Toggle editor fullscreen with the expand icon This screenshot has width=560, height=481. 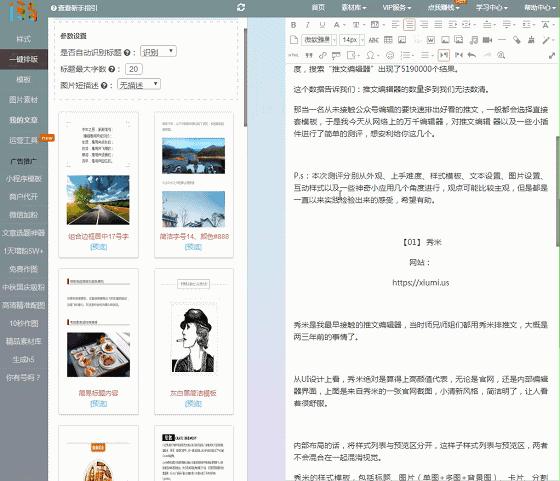[552, 55]
